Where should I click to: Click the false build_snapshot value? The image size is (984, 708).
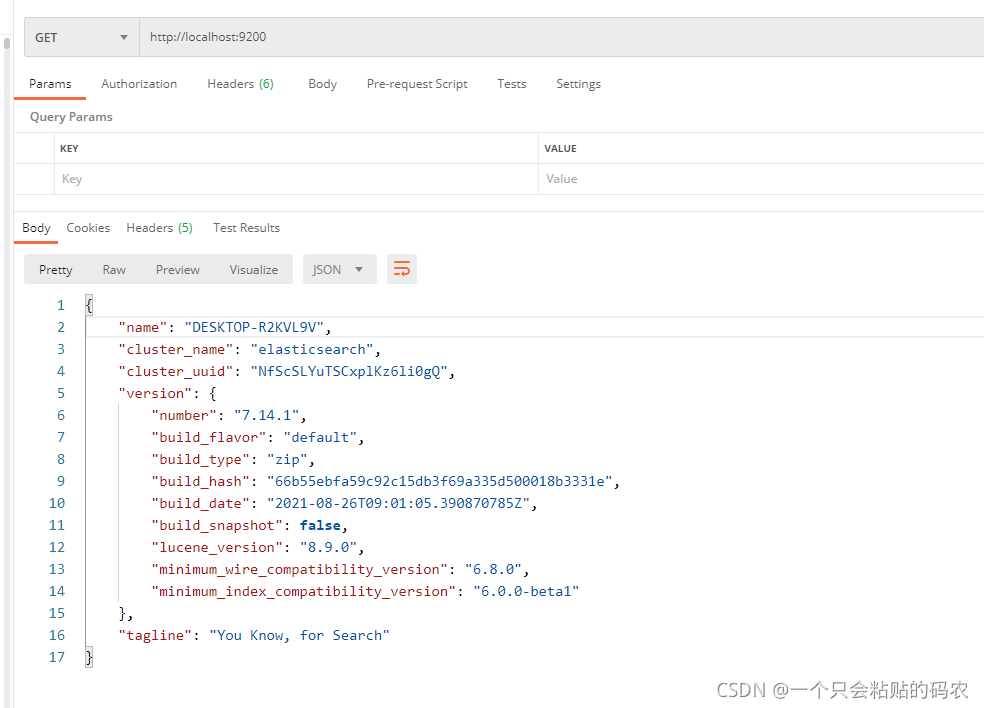tap(320, 525)
